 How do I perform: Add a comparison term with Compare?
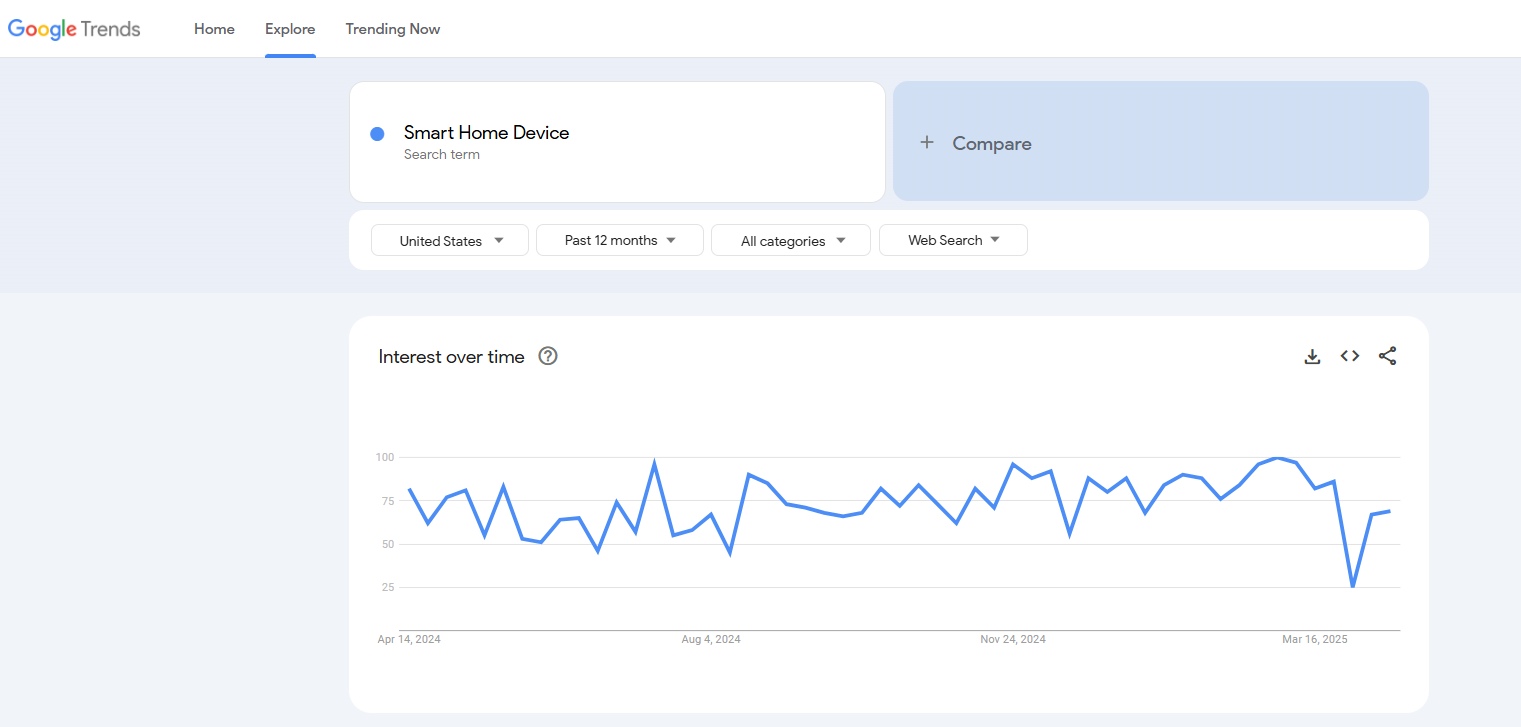1161,141
